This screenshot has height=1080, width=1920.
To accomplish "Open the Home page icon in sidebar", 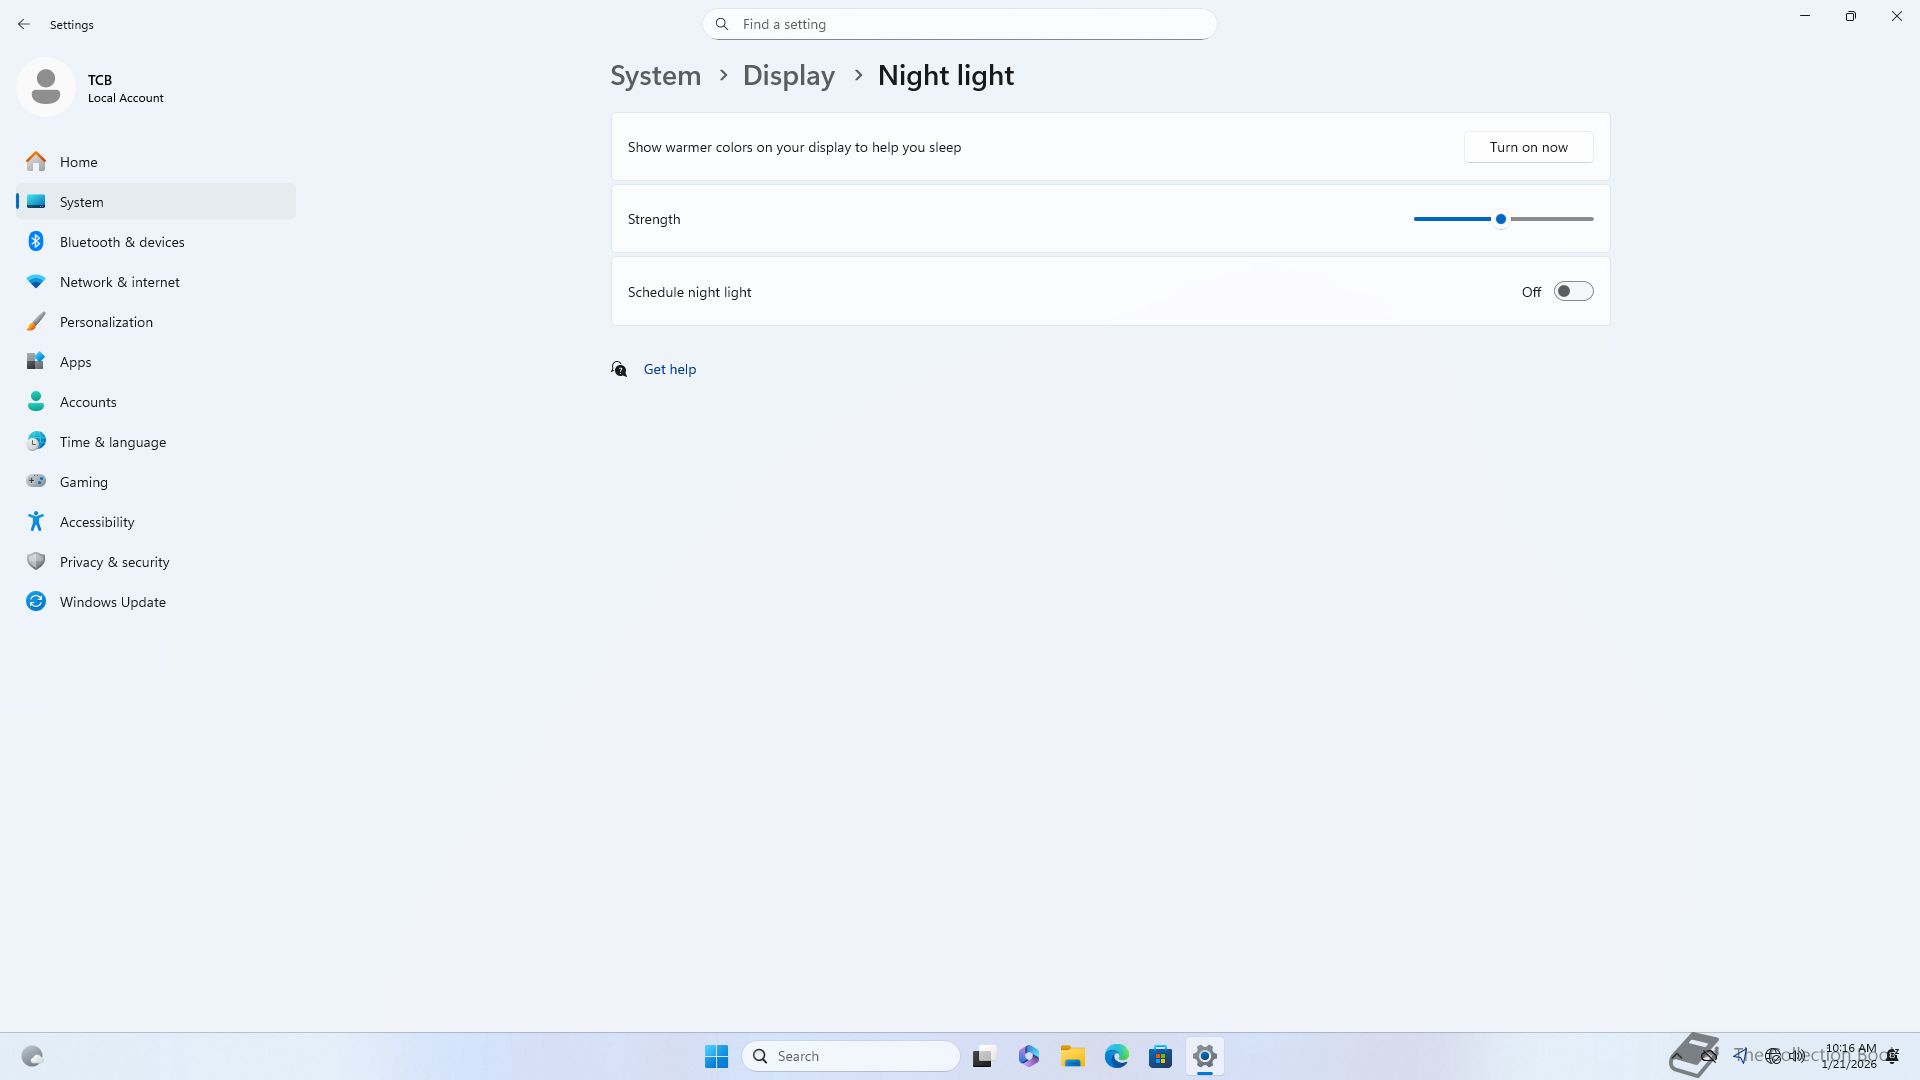I will pos(36,161).
